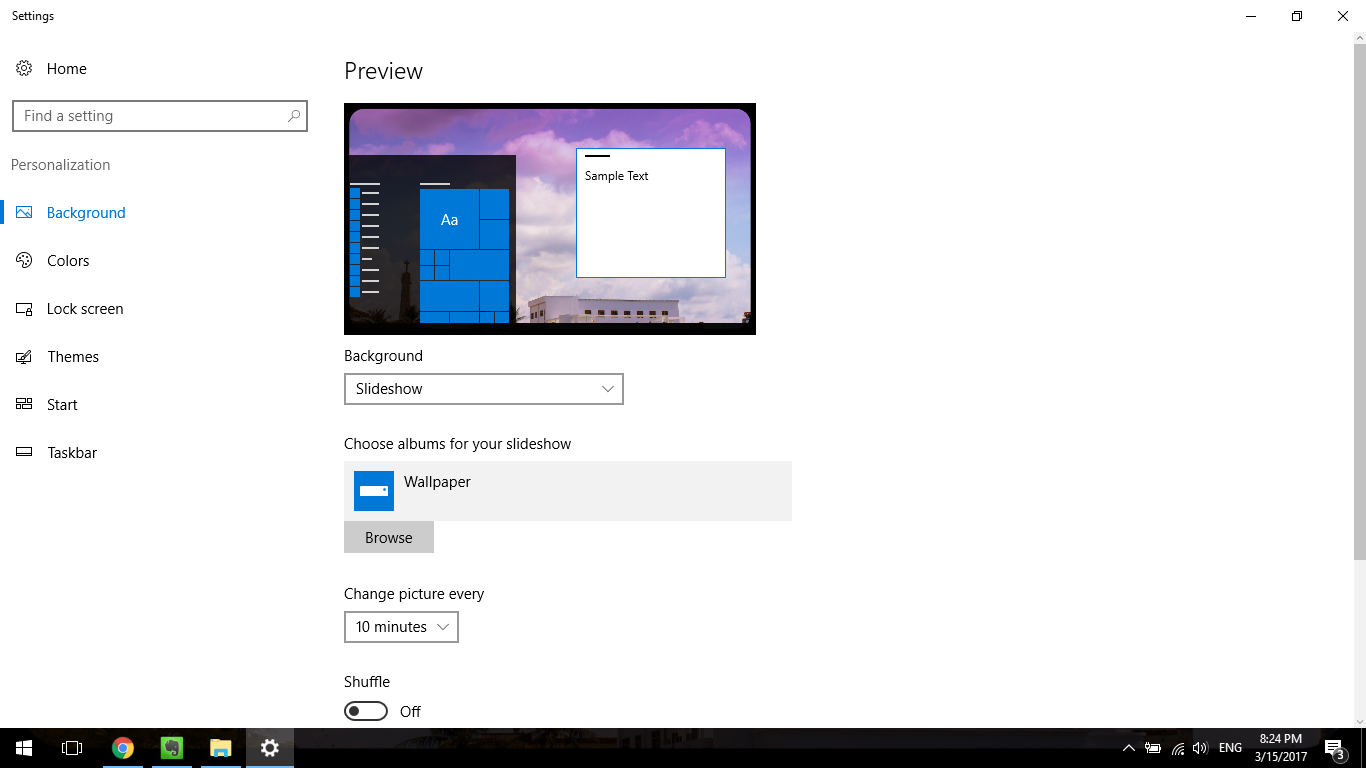Open the Change picture every dropdown
The image size is (1366, 768).
(401, 627)
